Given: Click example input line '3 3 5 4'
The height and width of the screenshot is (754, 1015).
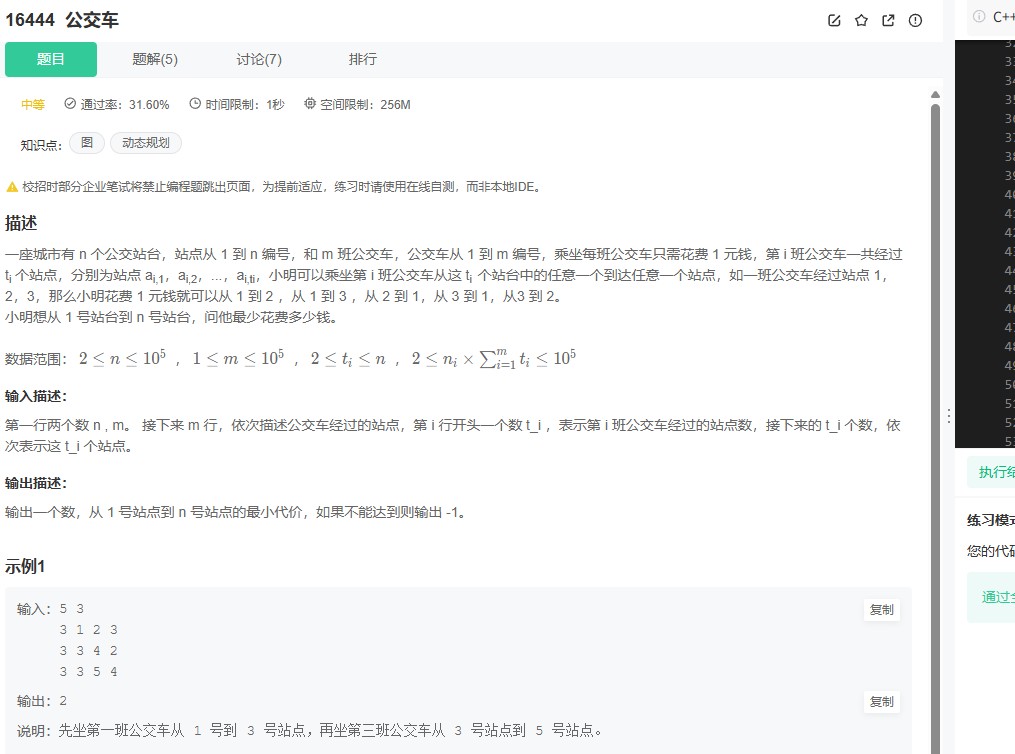Looking at the screenshot, I should [x=89, y=672].
